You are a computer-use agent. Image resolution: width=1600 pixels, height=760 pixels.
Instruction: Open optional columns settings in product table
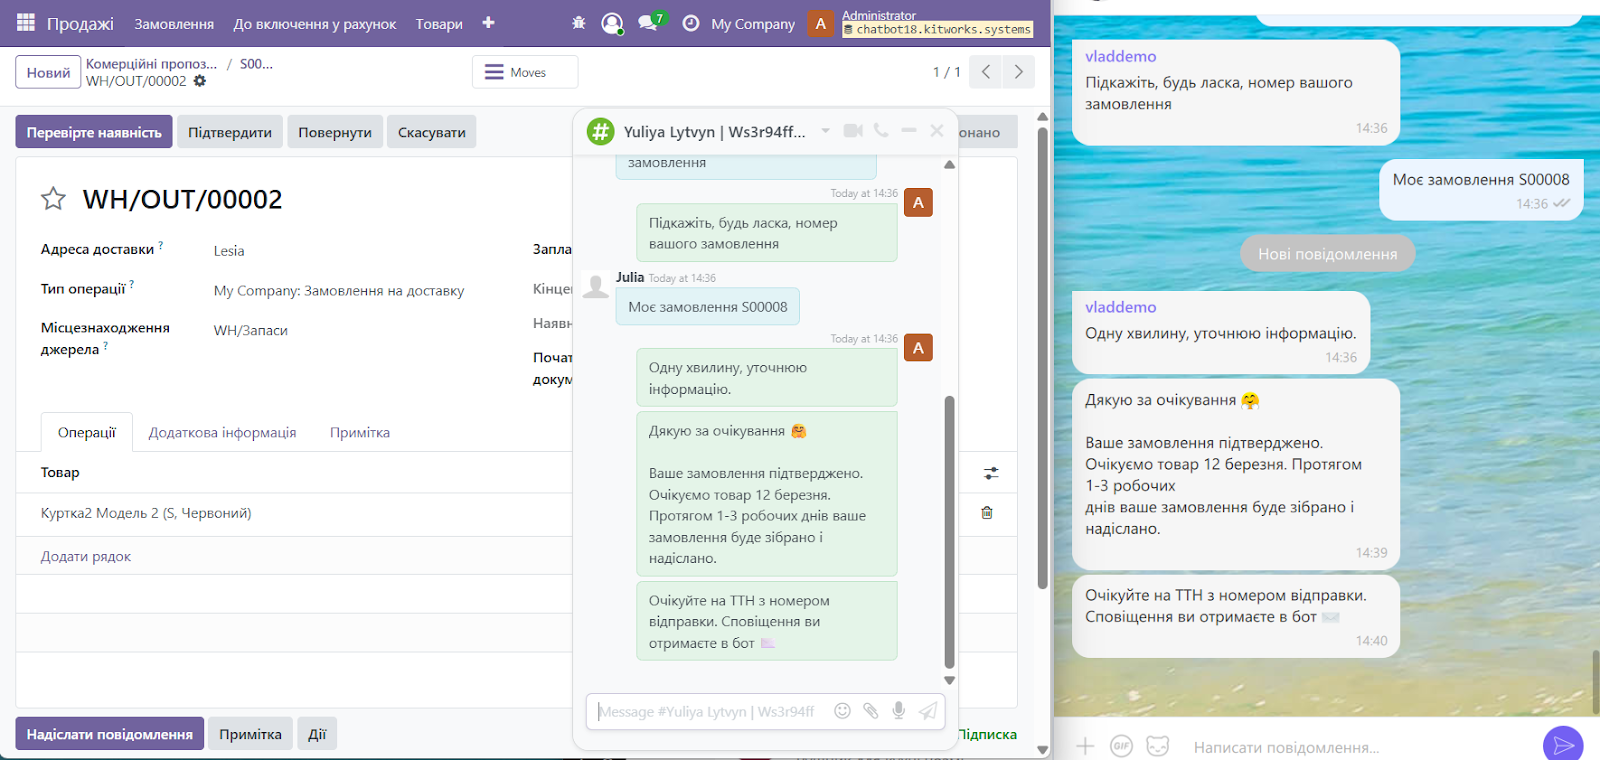(x=991, y=473)
